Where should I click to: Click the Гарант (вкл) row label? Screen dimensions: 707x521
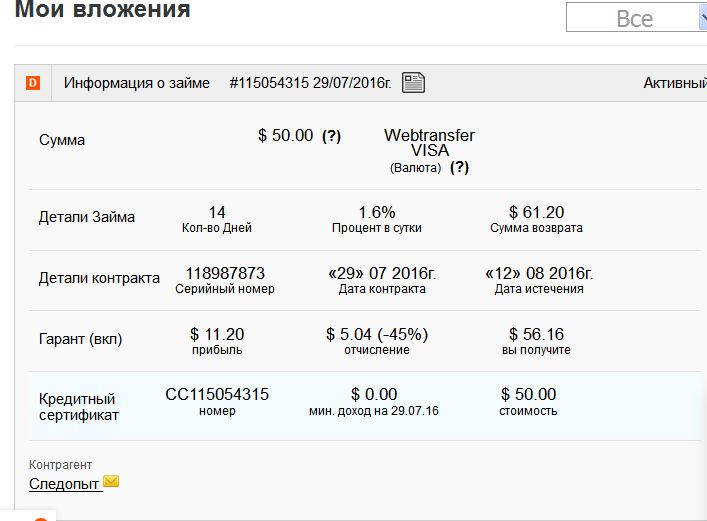[x=80, y=339]
